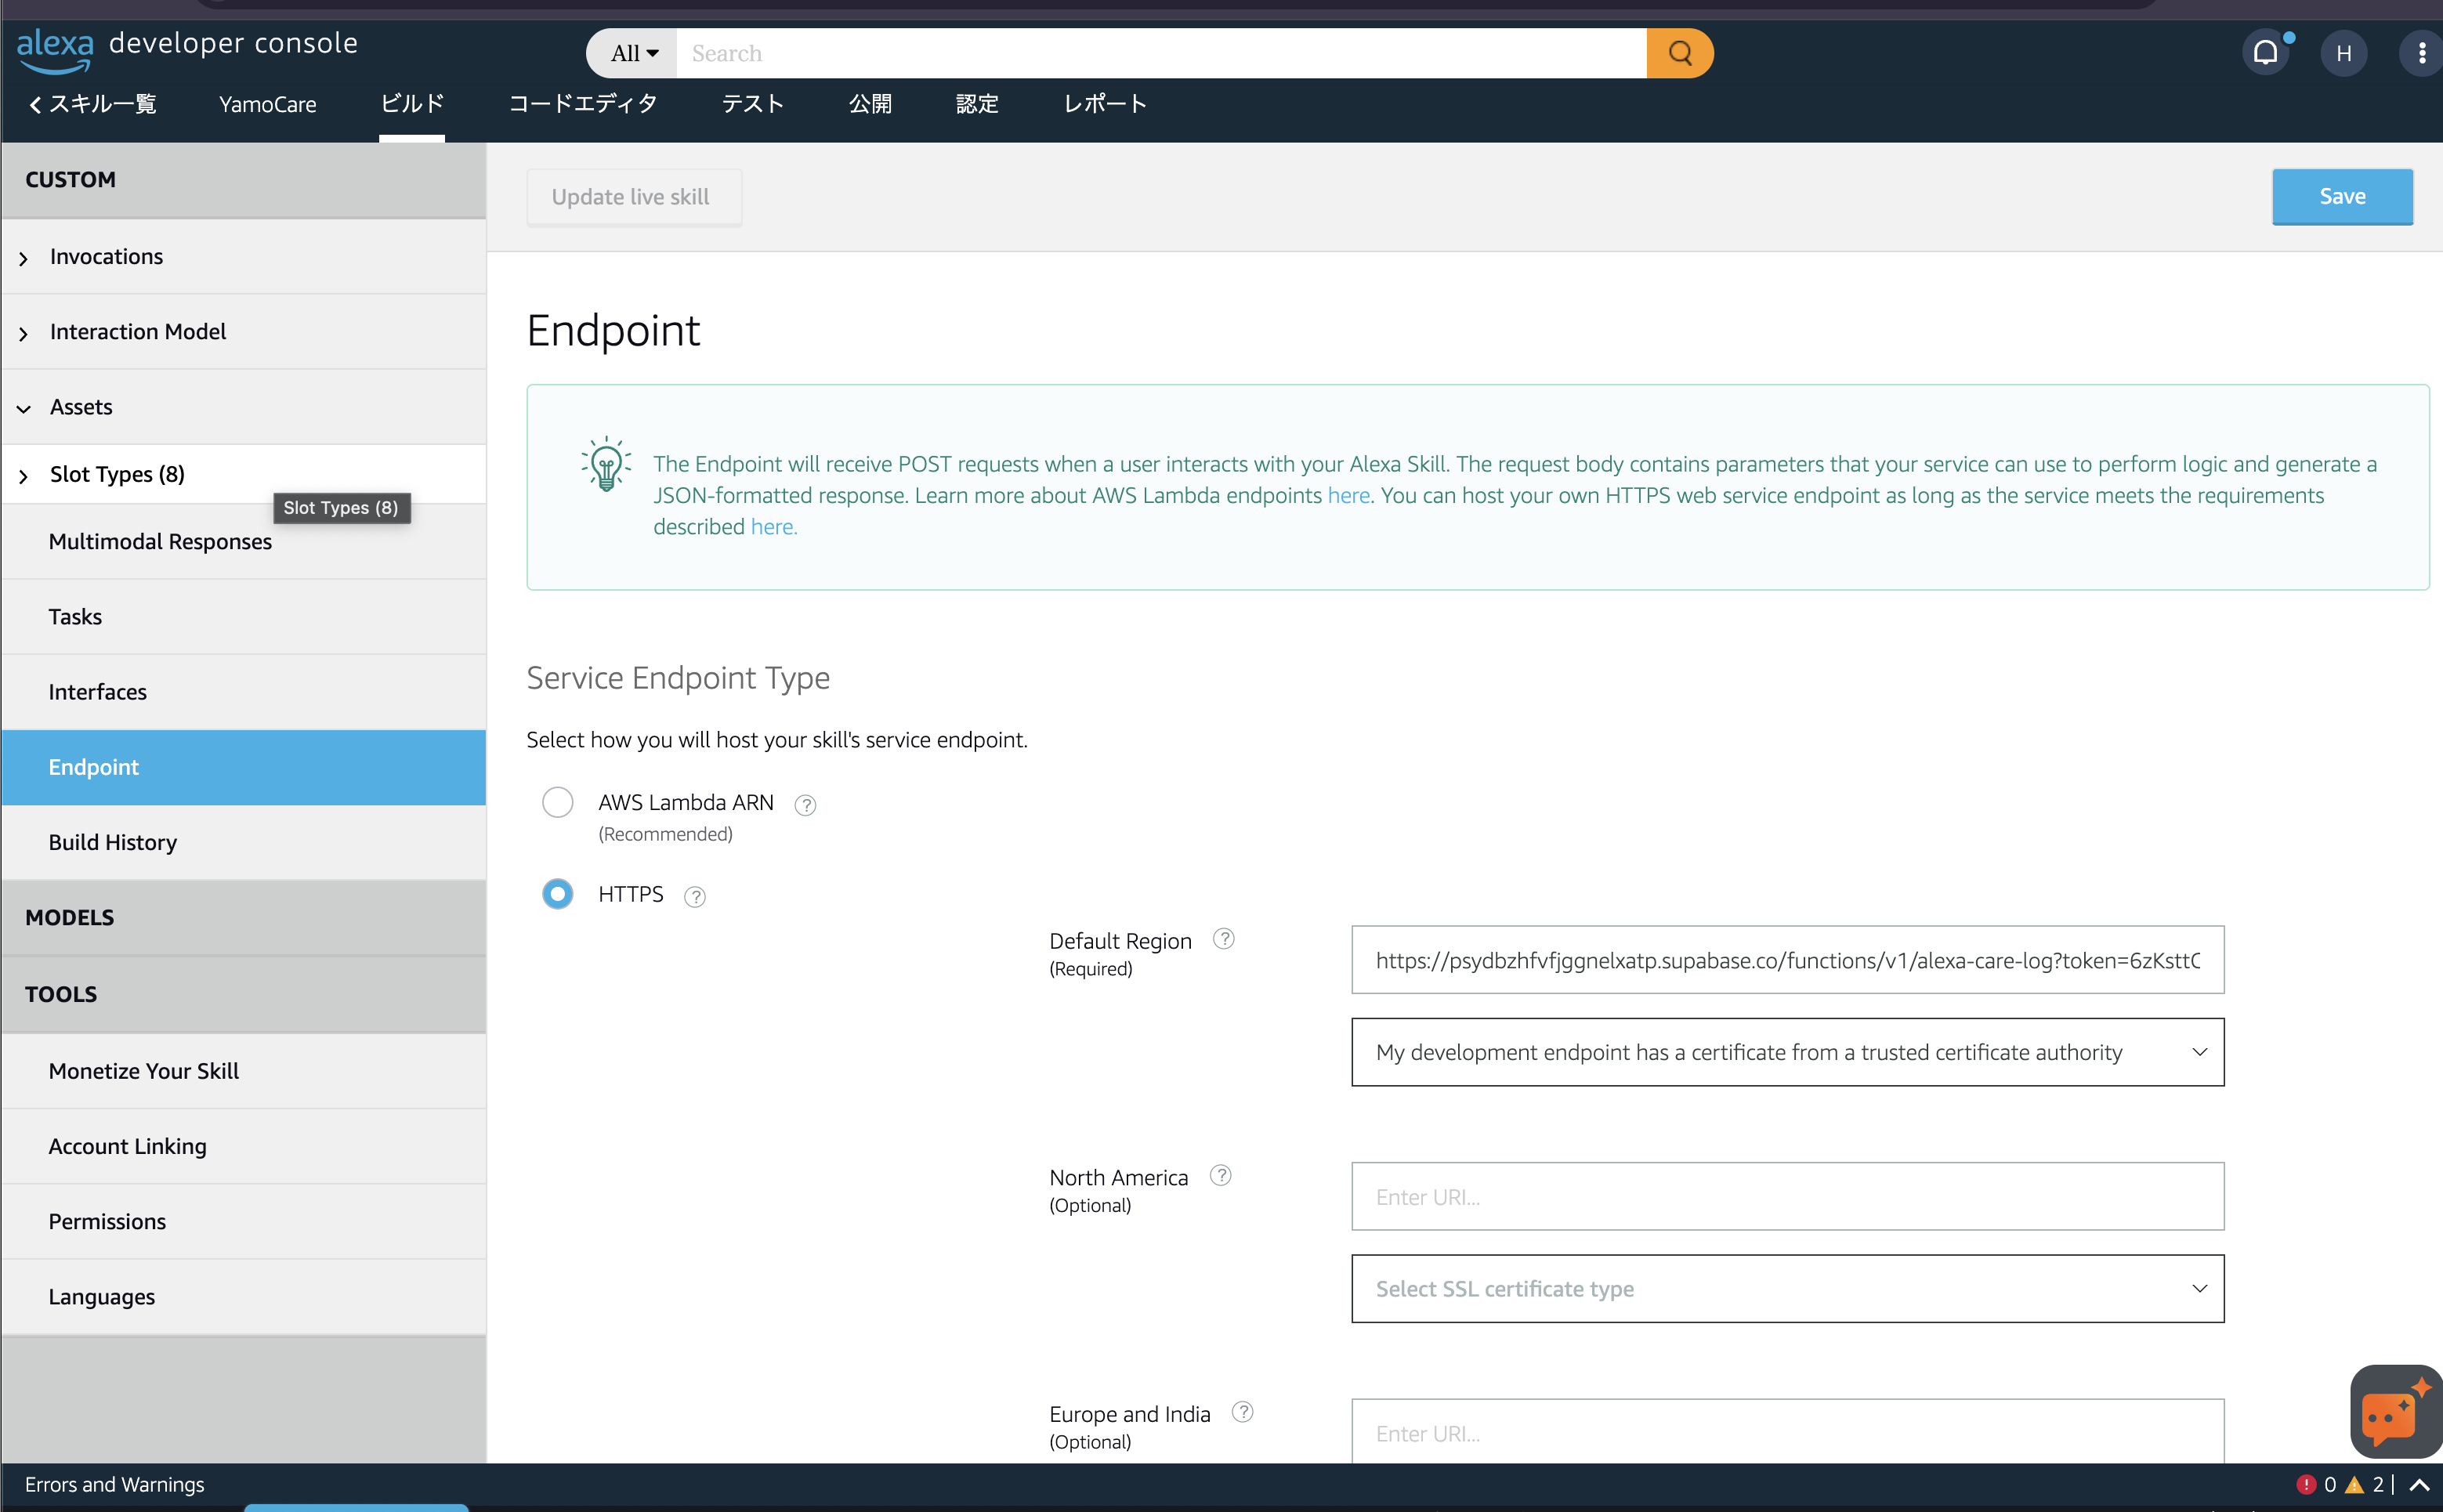
Task: Switch to the ビルド tab
Action: click(412, 104)
